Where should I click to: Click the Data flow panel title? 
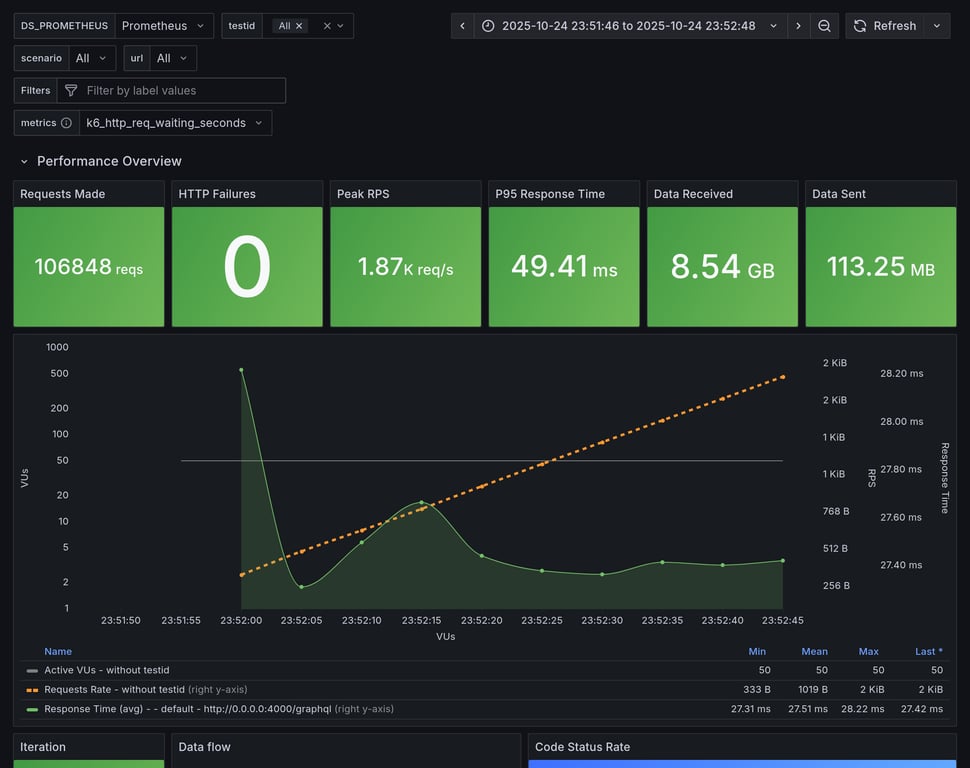(x=204, y=747)
